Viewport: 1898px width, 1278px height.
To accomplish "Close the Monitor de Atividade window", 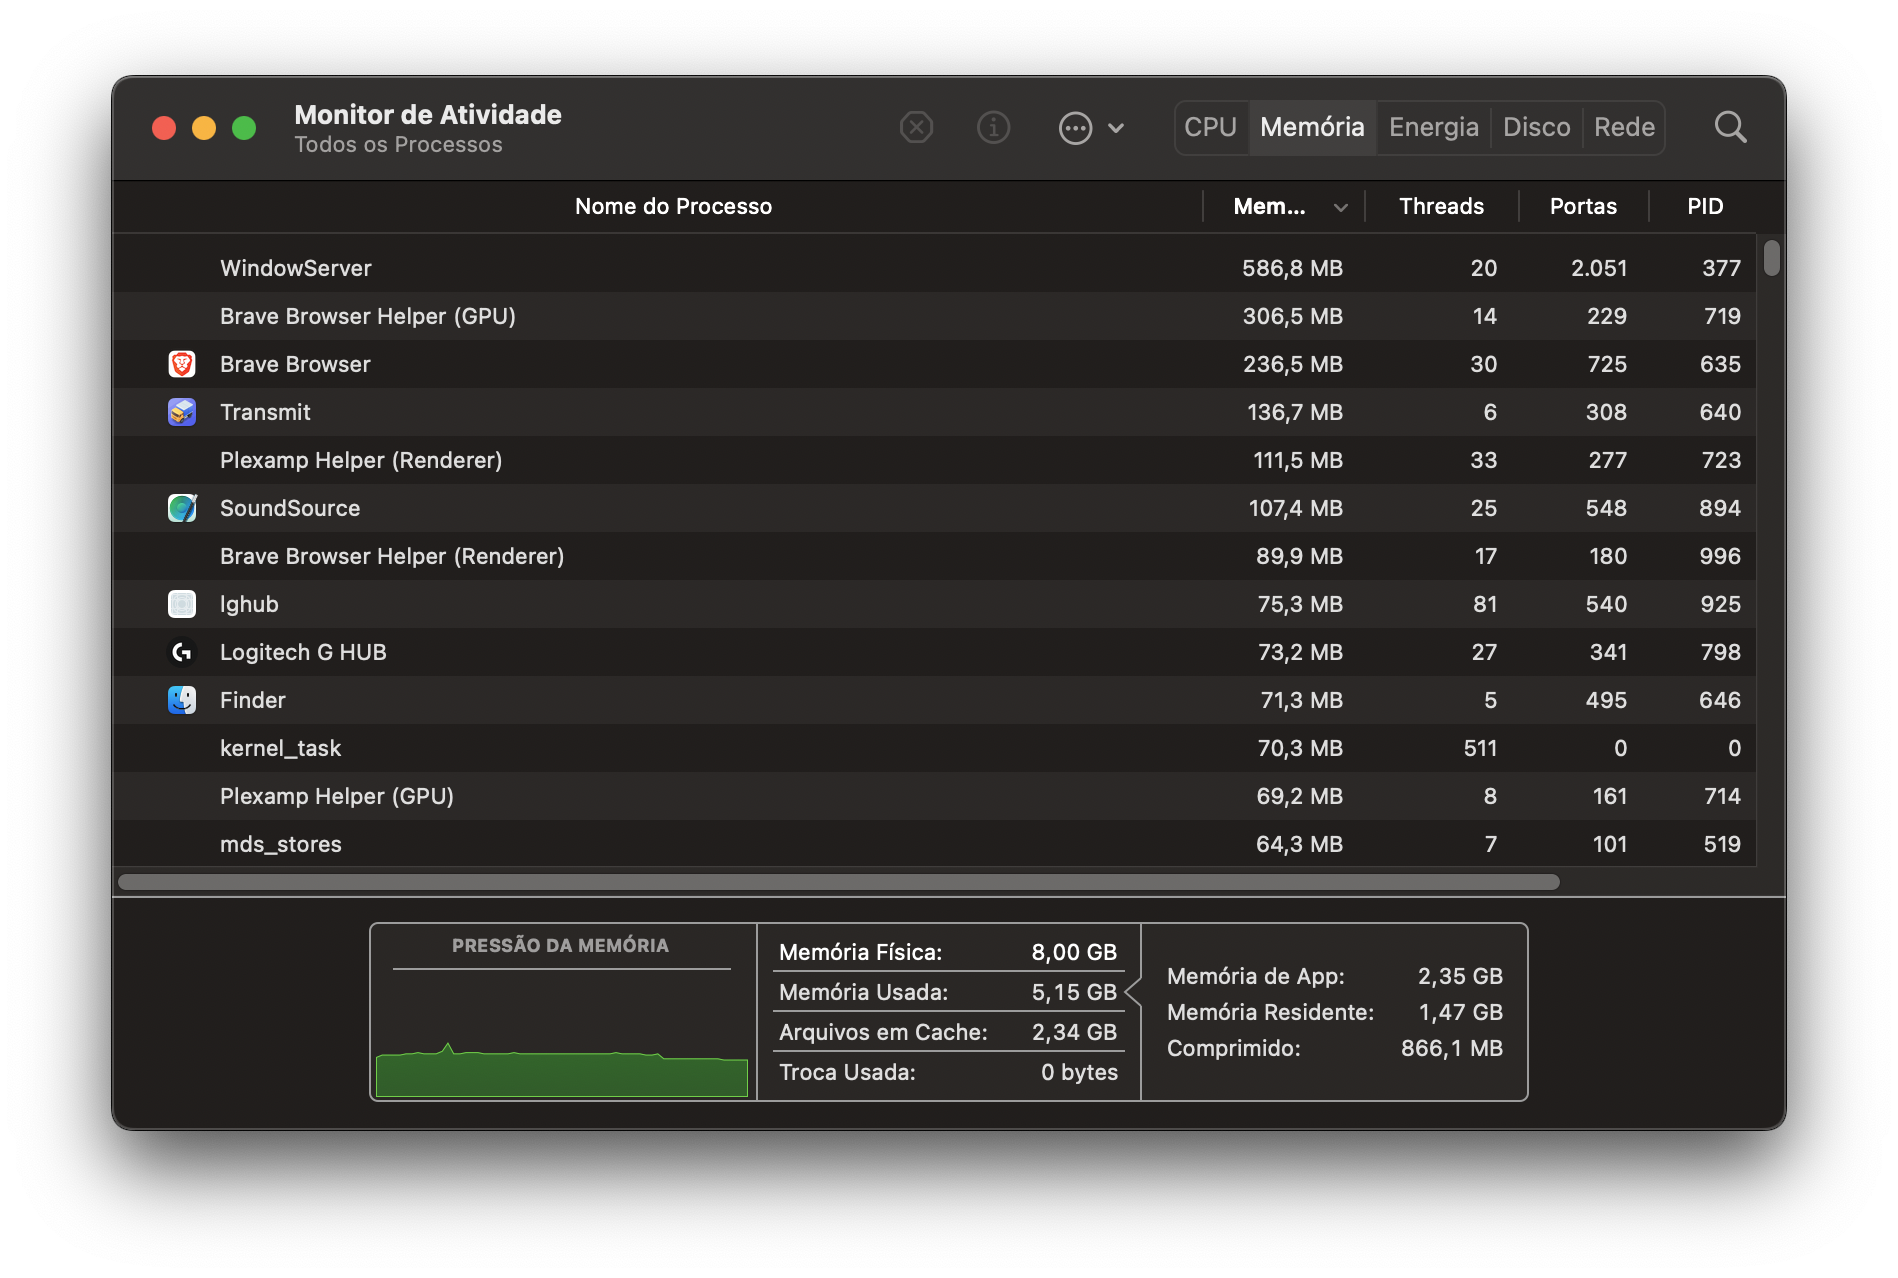I will tap(164, 128).
